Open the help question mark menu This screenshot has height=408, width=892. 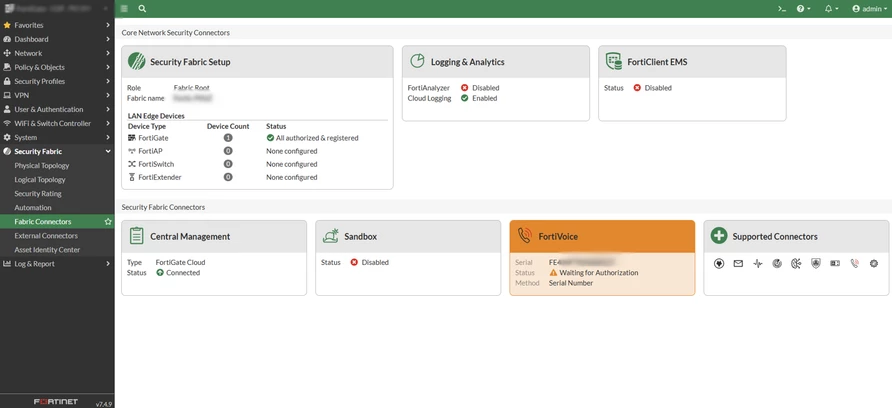coord(803,9)
